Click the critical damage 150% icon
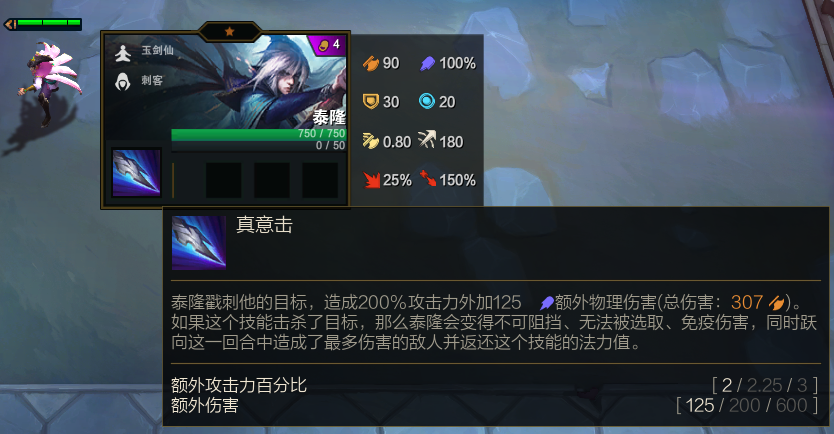This screenshot has width=834, height=434. pyautogui.click(x=428, y=178)
